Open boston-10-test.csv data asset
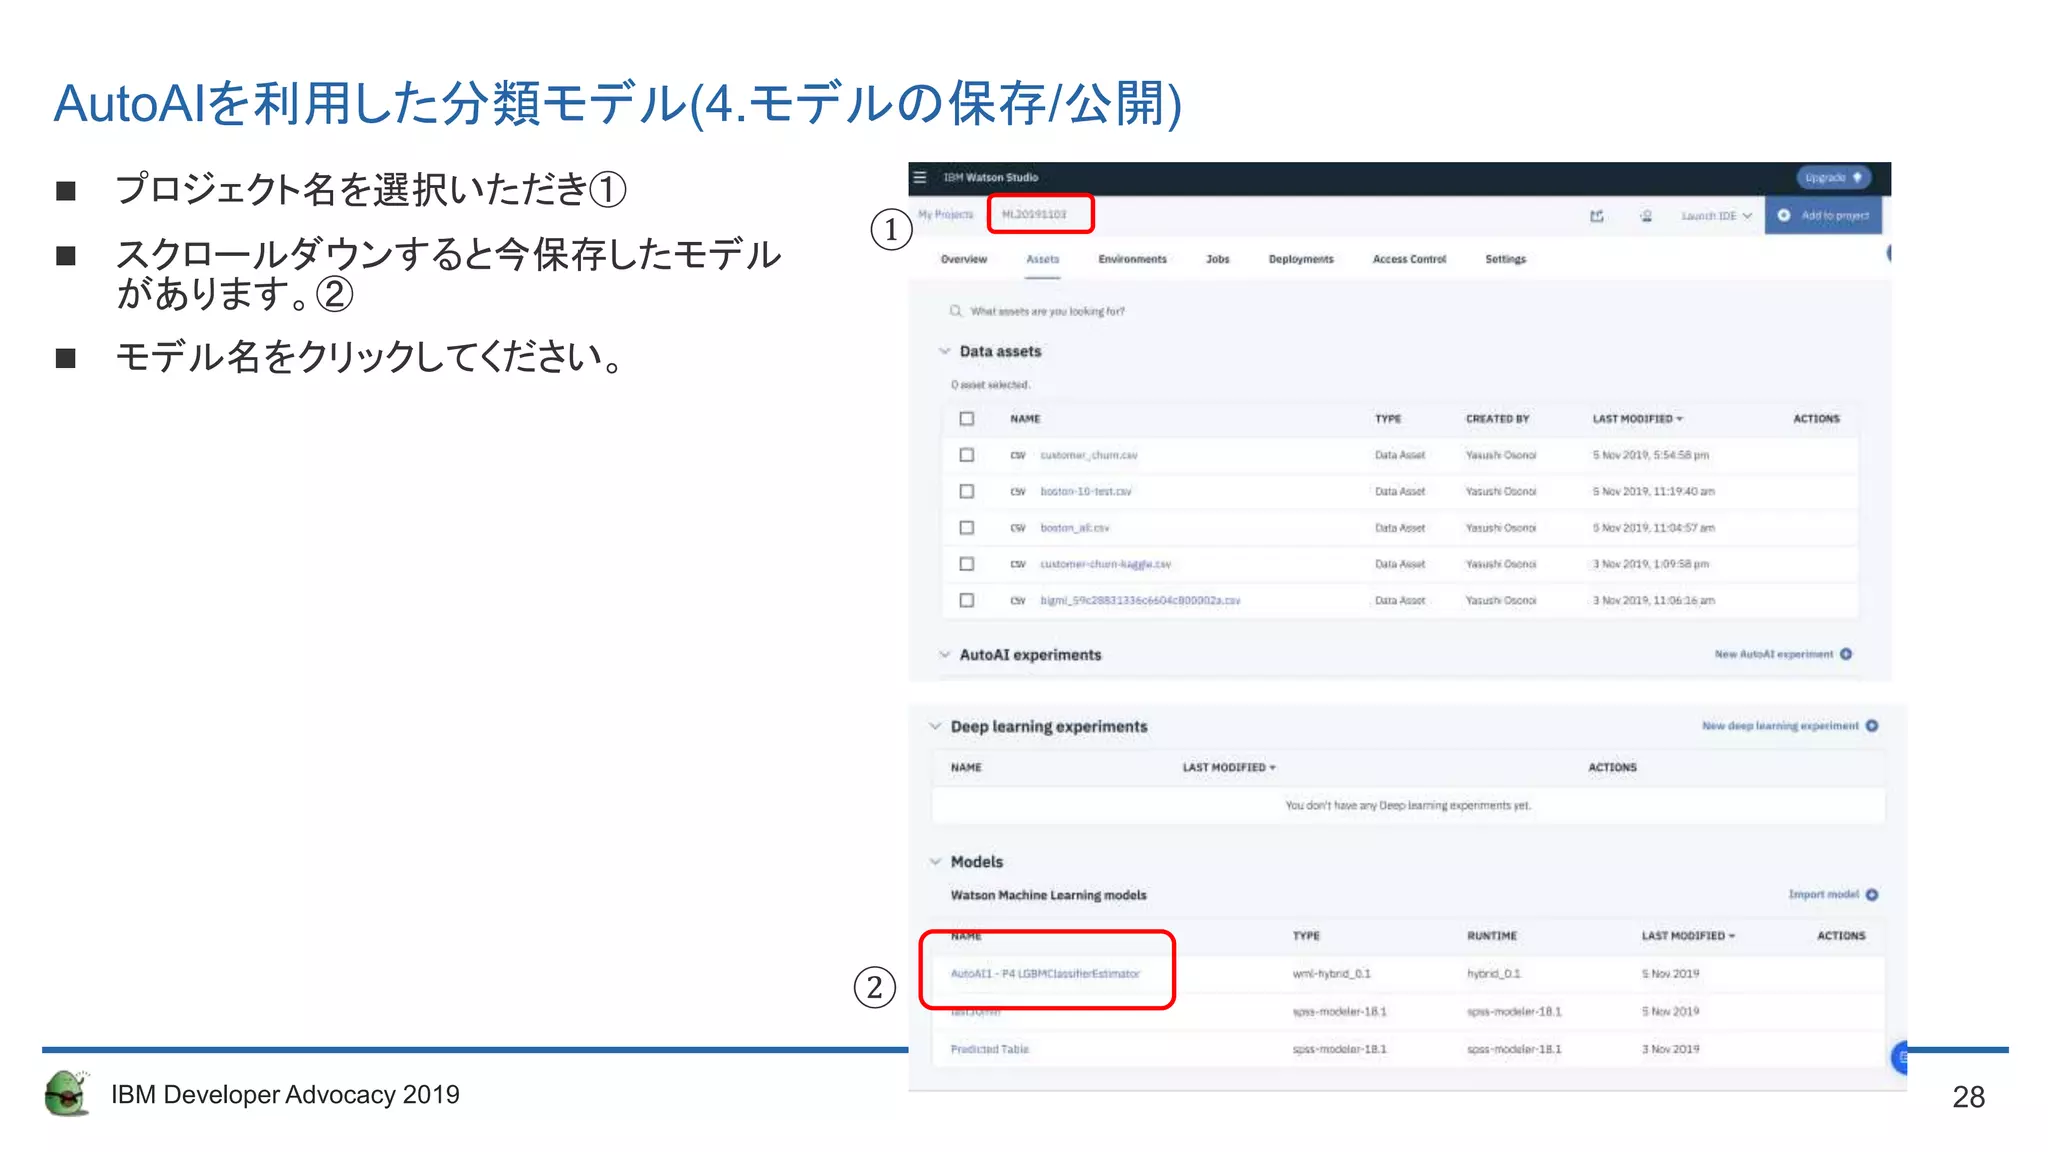Screen dimensions: 2048x1152 point(1086,491)
